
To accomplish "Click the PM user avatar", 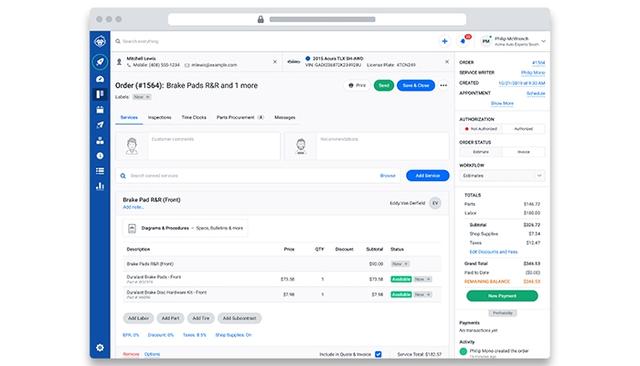I will point(486,41).
